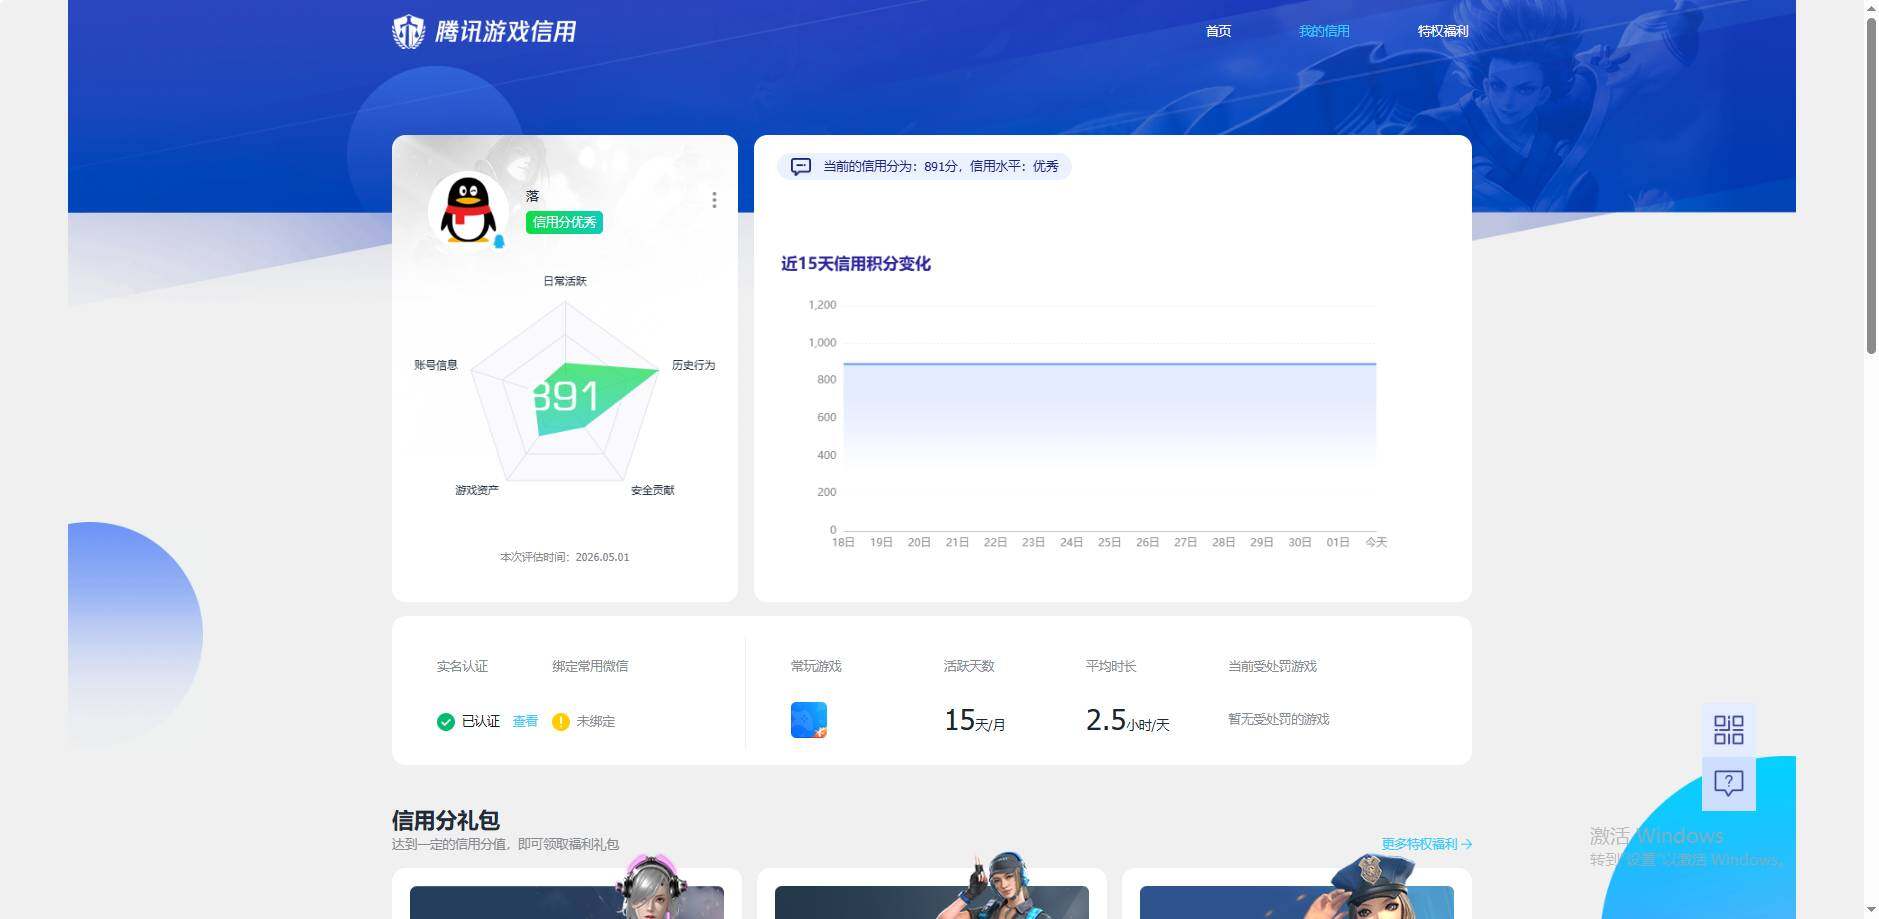Click the 绑定常用微信 label
Image resolution: width=1879 pixels, height=919 pixels.
590,666
